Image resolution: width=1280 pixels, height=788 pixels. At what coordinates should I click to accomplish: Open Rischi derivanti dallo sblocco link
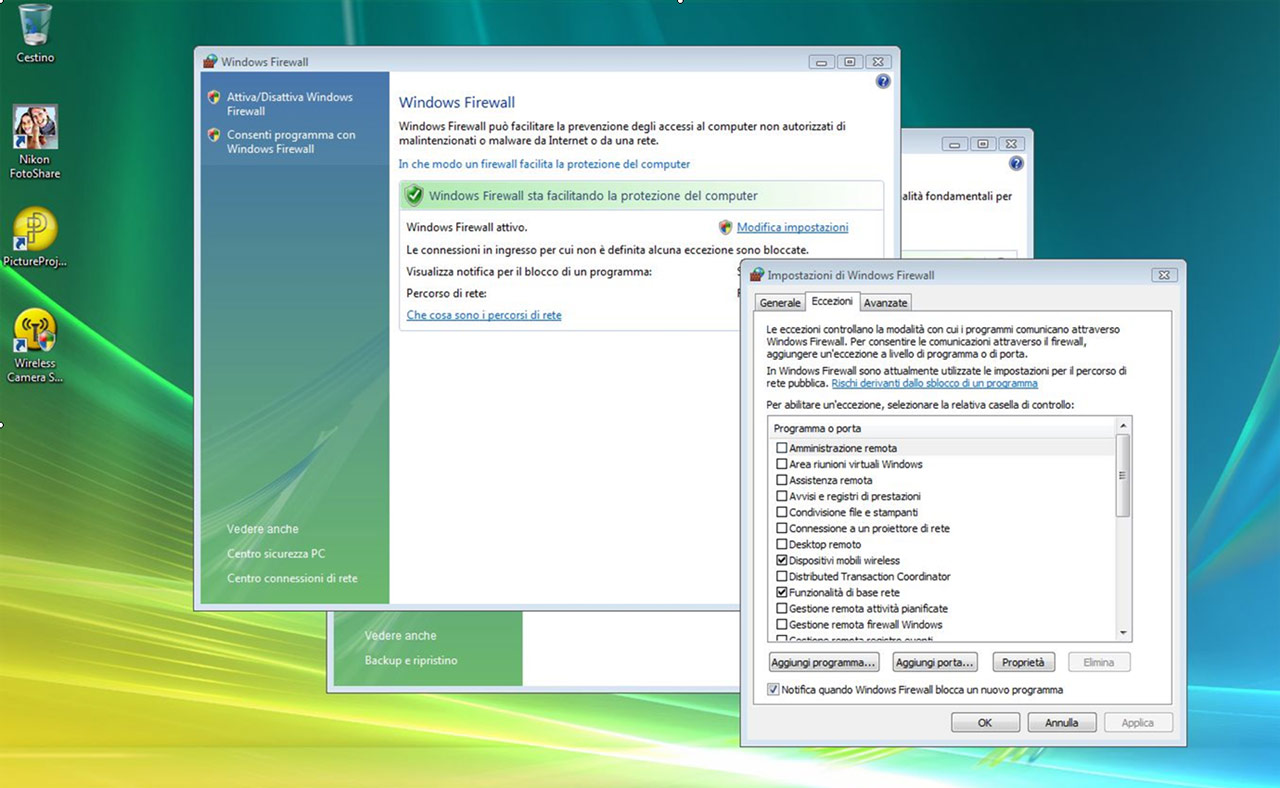(x=934, y=383)
